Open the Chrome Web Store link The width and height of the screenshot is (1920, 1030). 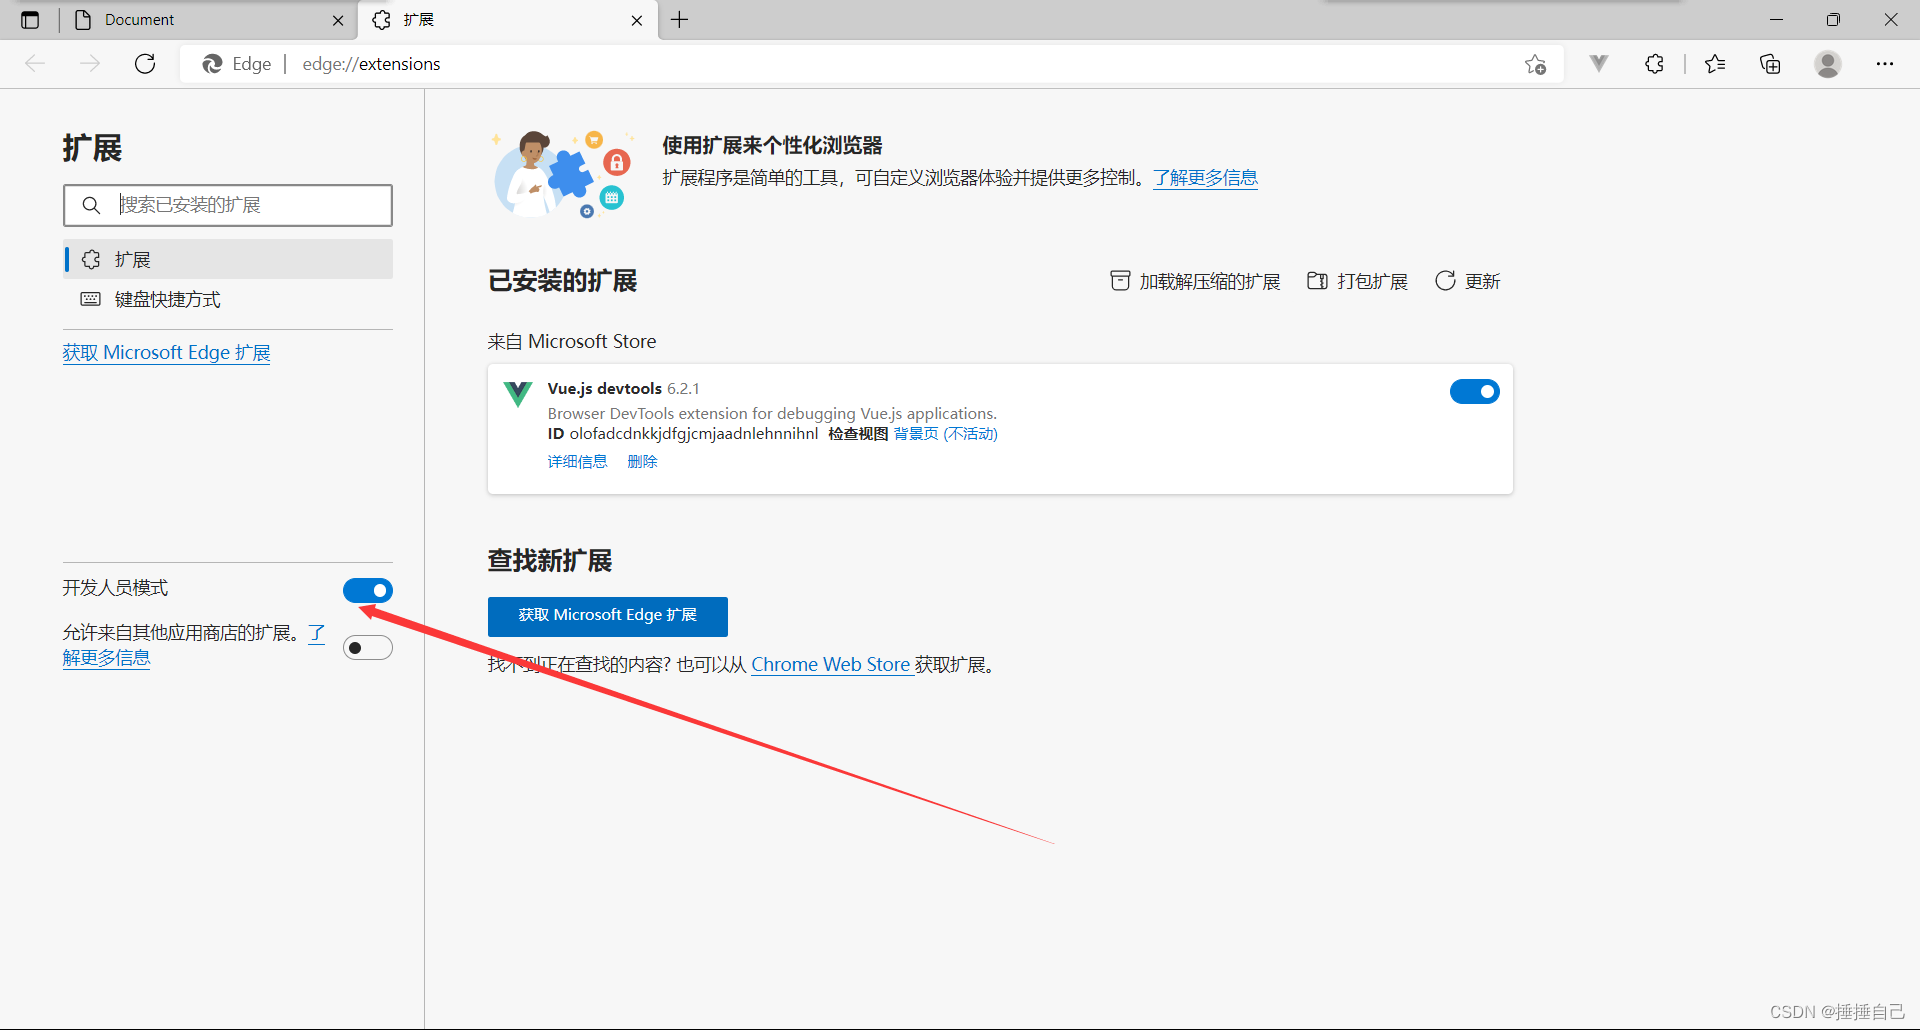831,664
